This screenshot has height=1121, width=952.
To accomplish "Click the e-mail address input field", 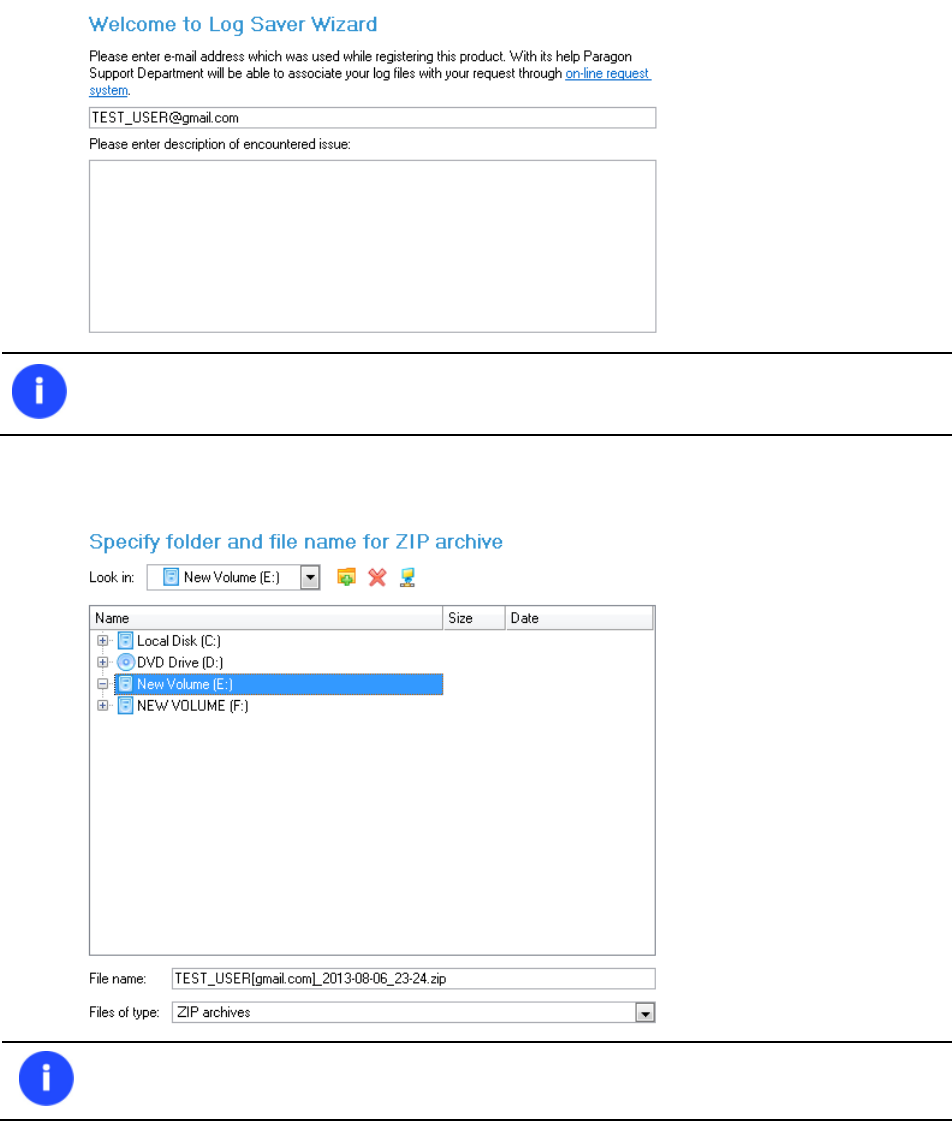I will coord(372,118).
